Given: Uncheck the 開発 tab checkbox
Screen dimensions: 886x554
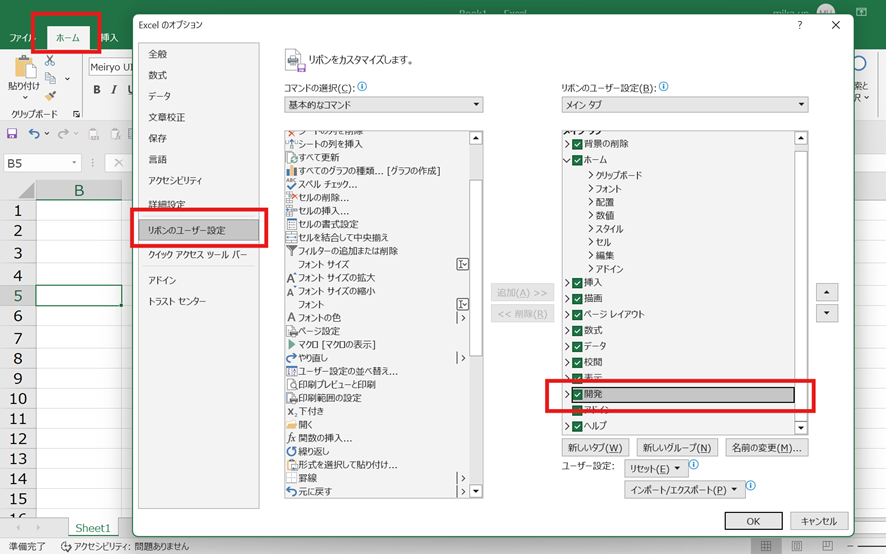Looking at the screenshot, I should (x=577, y=395).
